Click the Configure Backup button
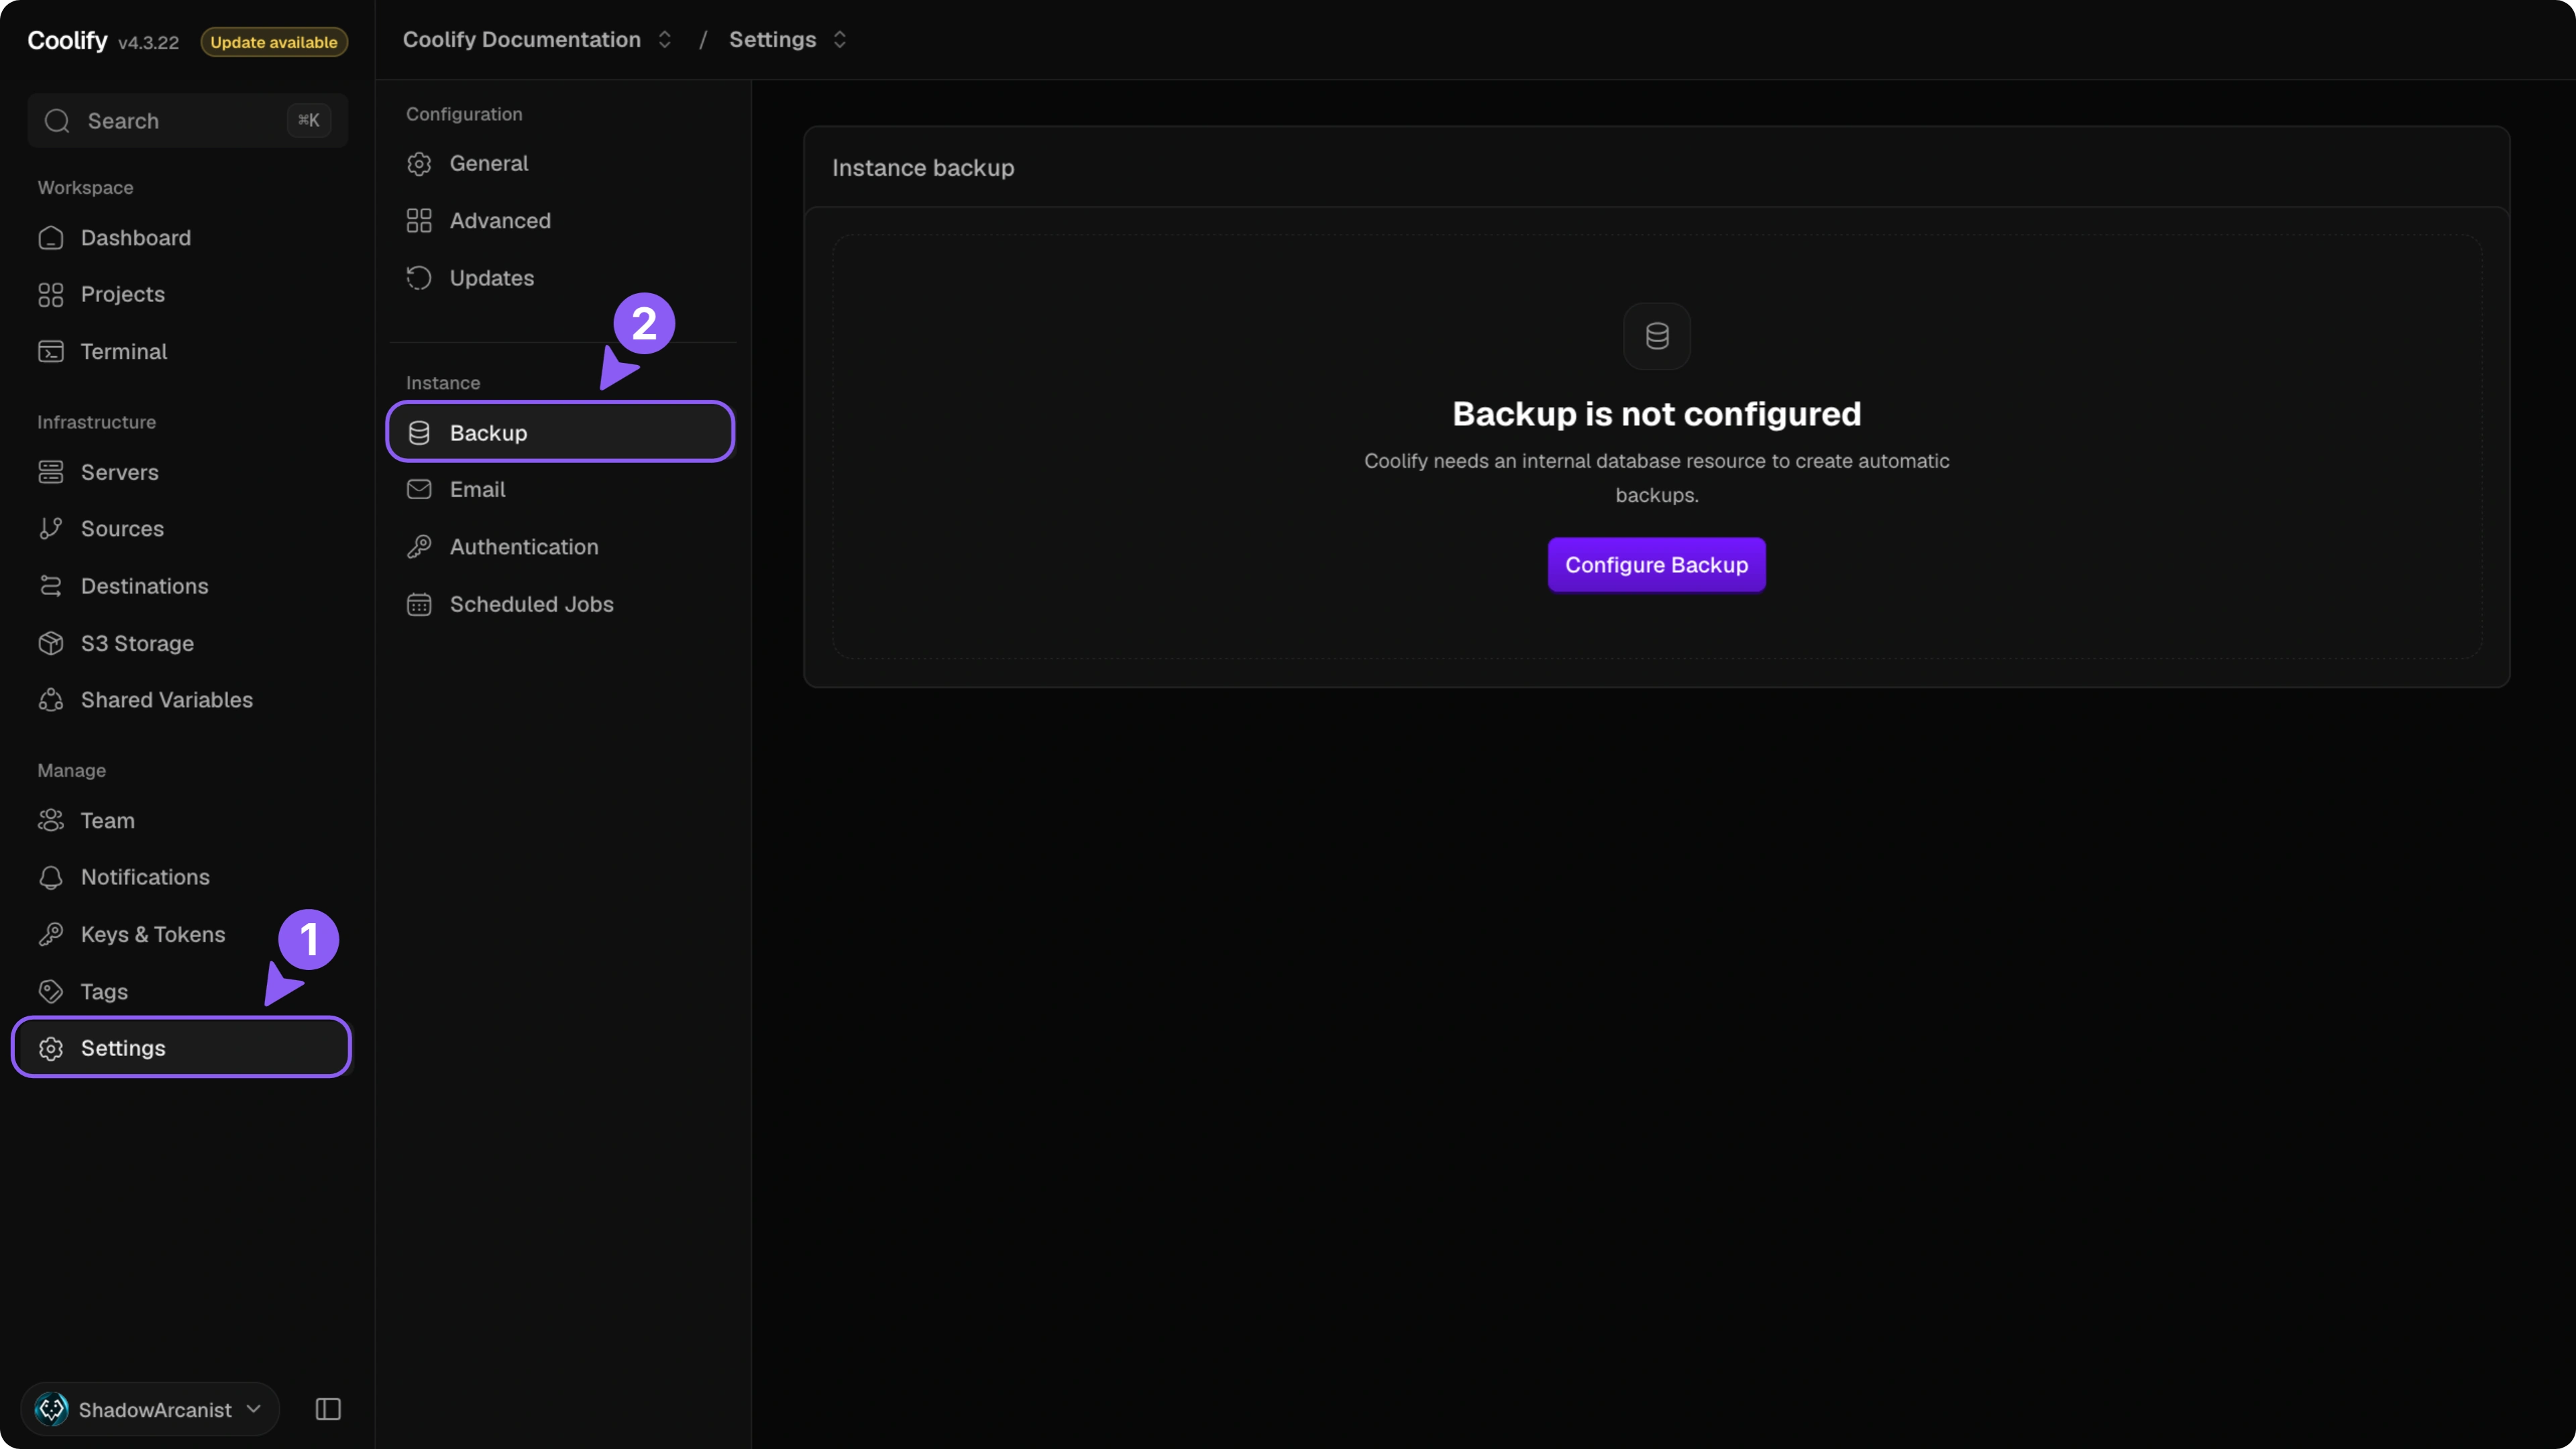2576x1449 pixels. point(1656,565)
